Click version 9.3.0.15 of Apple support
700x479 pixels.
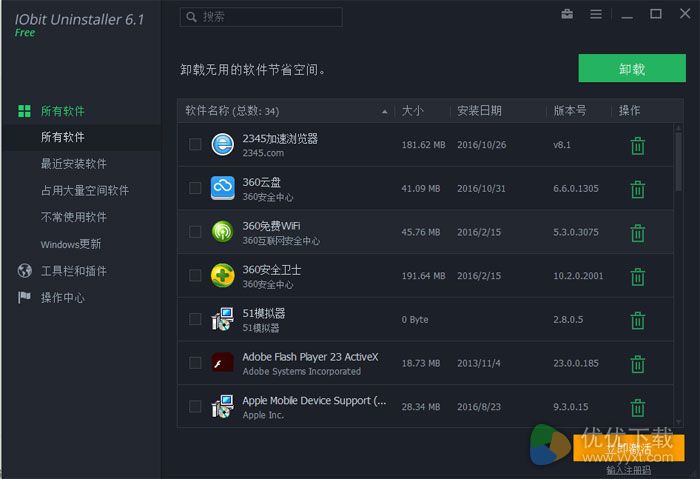[571, 407]
